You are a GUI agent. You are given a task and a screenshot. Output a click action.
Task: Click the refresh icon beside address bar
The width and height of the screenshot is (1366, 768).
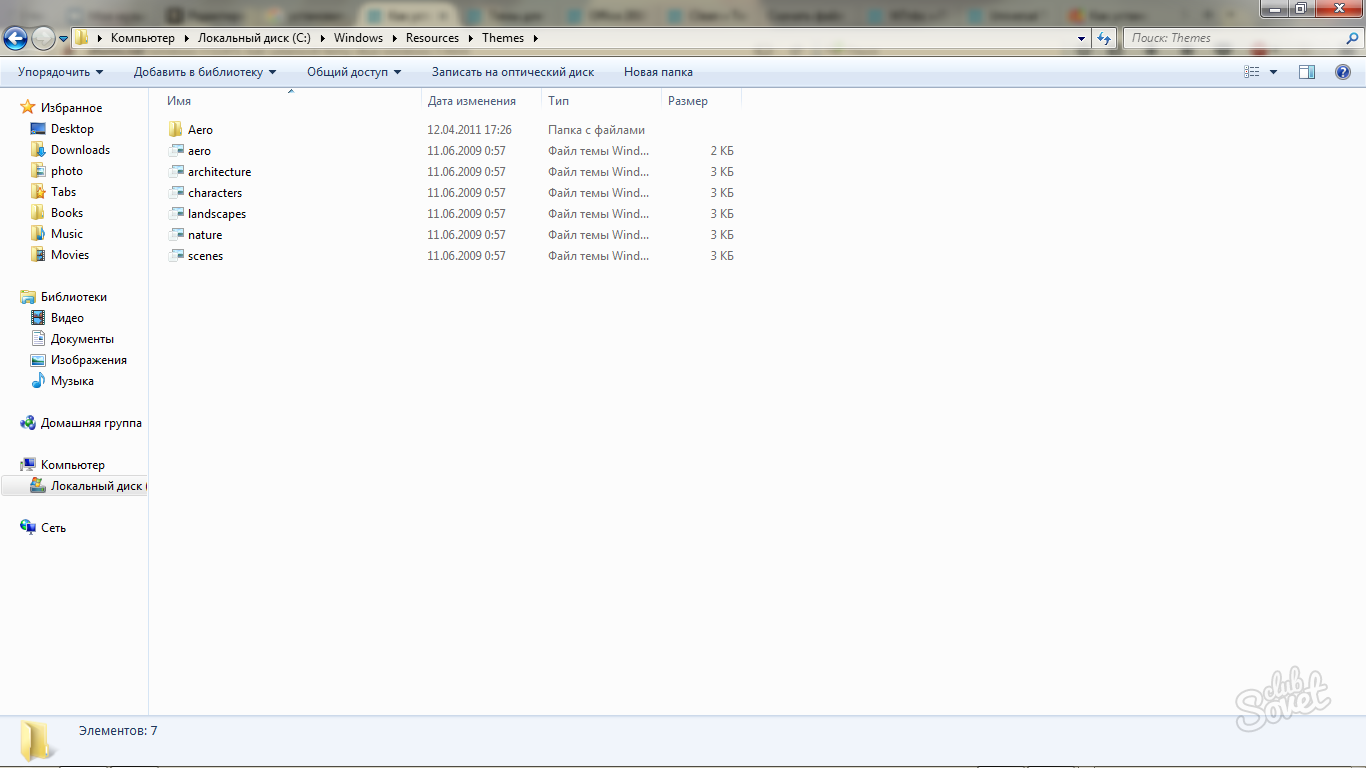[x=1104, y=38]
